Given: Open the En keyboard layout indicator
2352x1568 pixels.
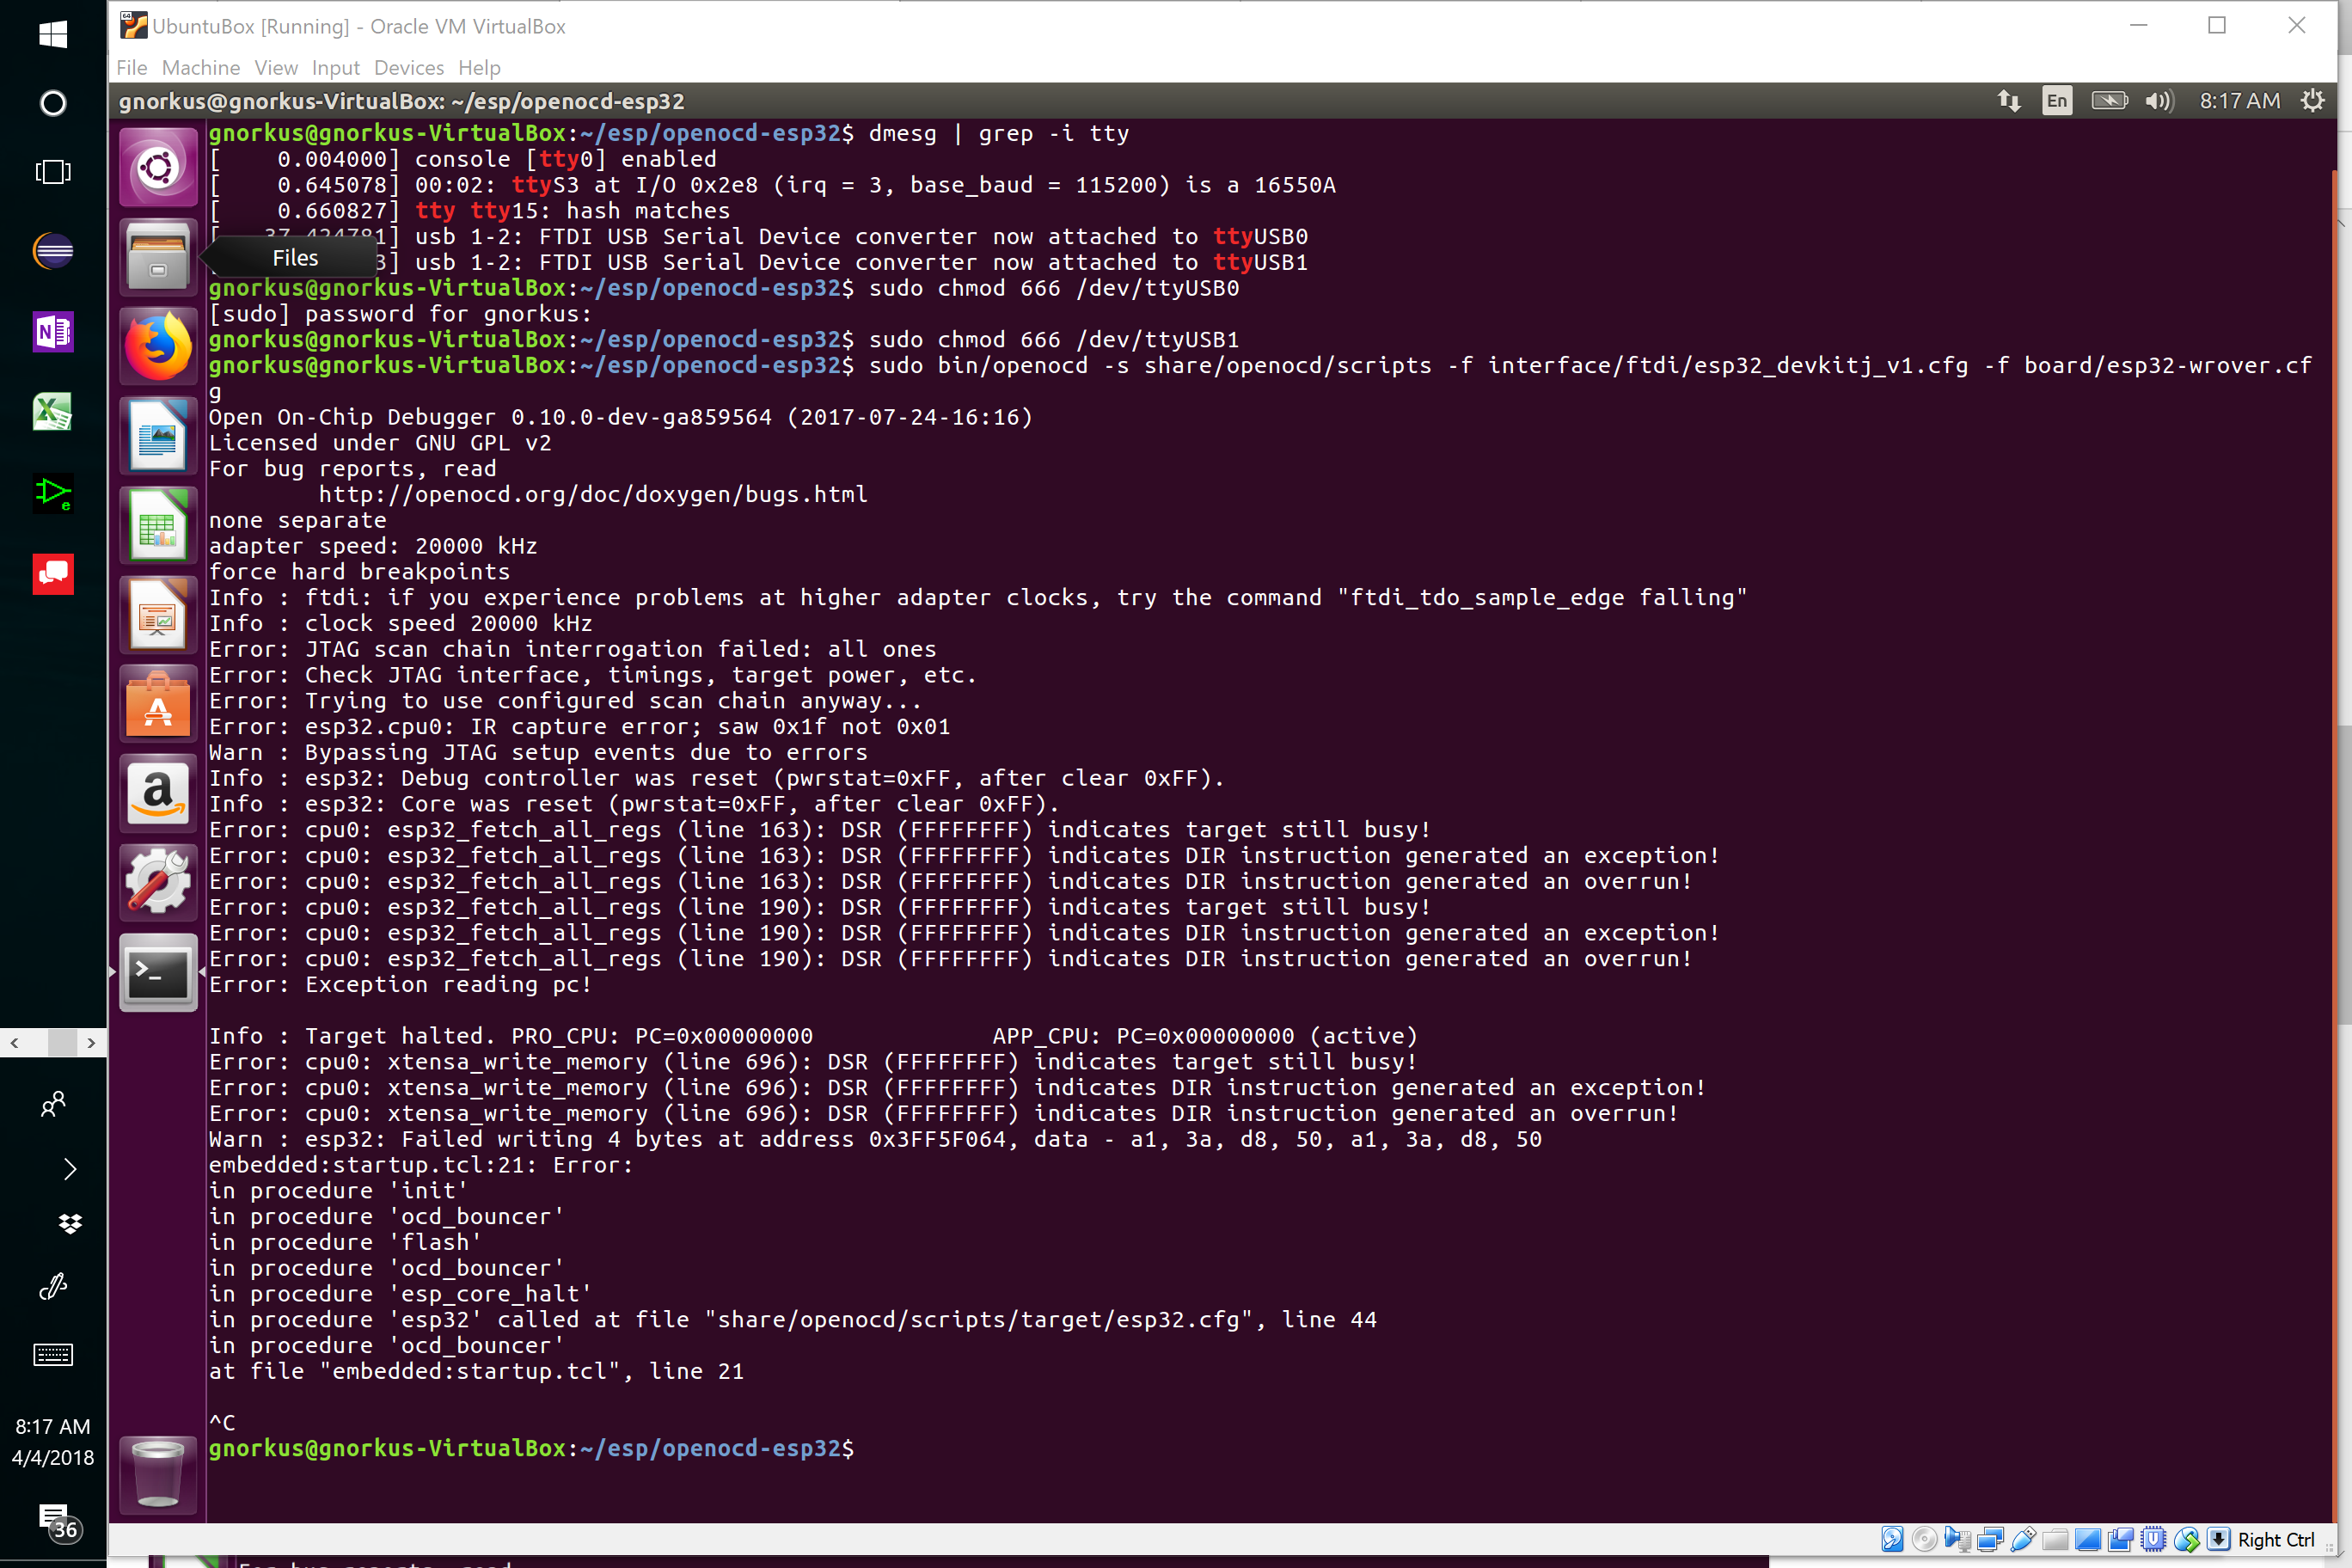Looking at the screenshot, I should coord(2057,101).
